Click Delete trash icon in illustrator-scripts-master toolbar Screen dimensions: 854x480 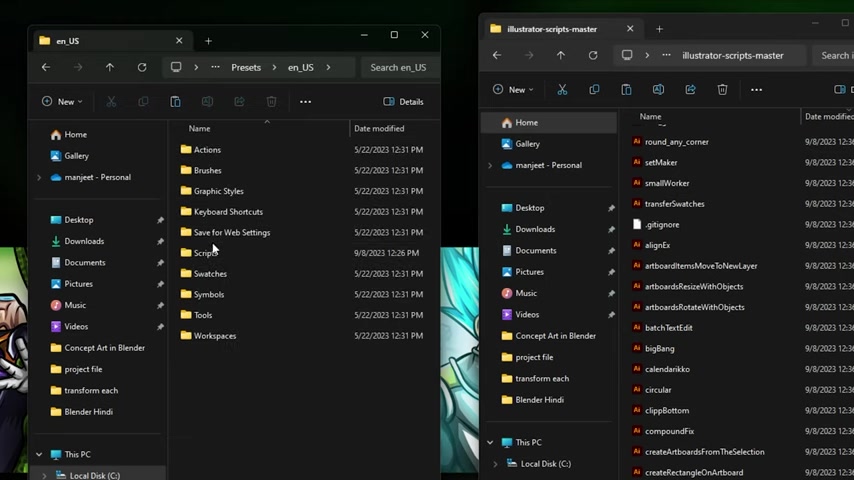[722, 90]
